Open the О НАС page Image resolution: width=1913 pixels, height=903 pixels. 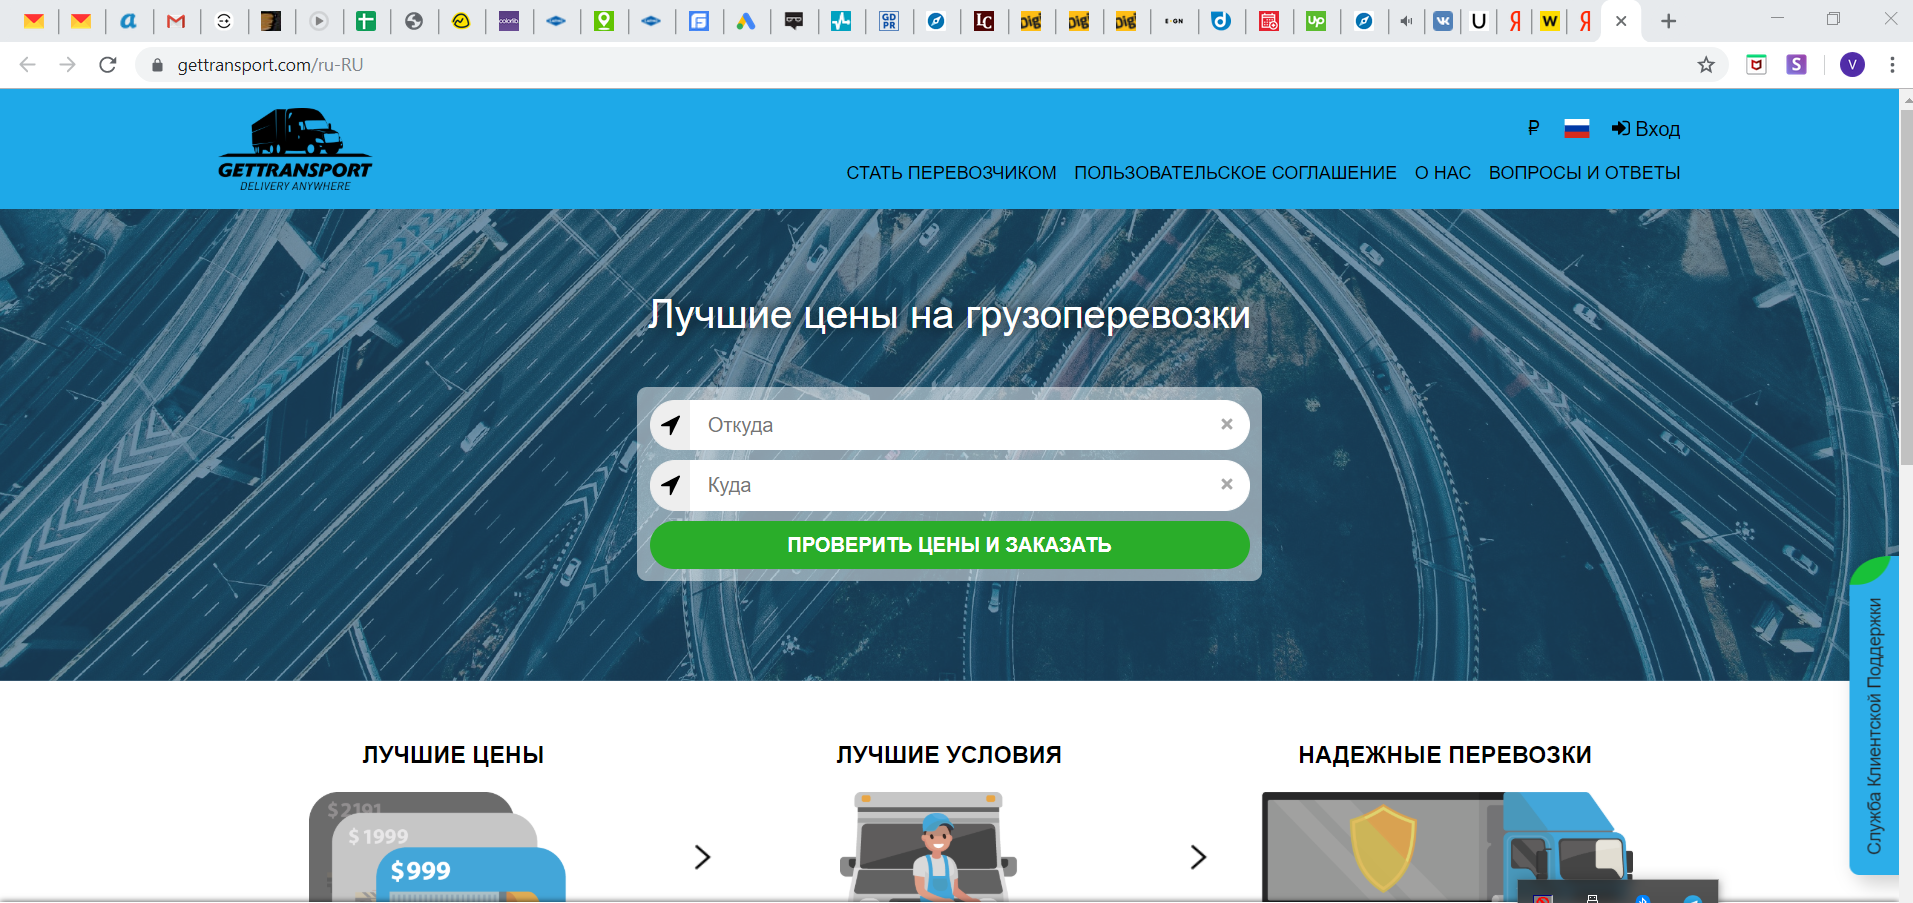pos(1443,173)
